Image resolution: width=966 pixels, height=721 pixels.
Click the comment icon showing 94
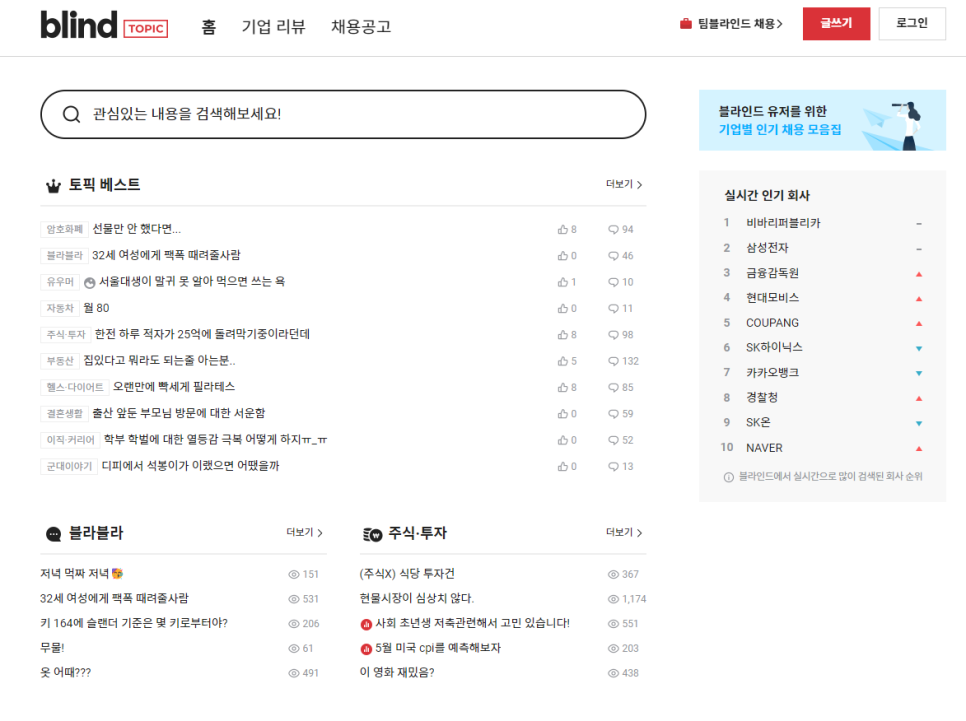[613, 229]
